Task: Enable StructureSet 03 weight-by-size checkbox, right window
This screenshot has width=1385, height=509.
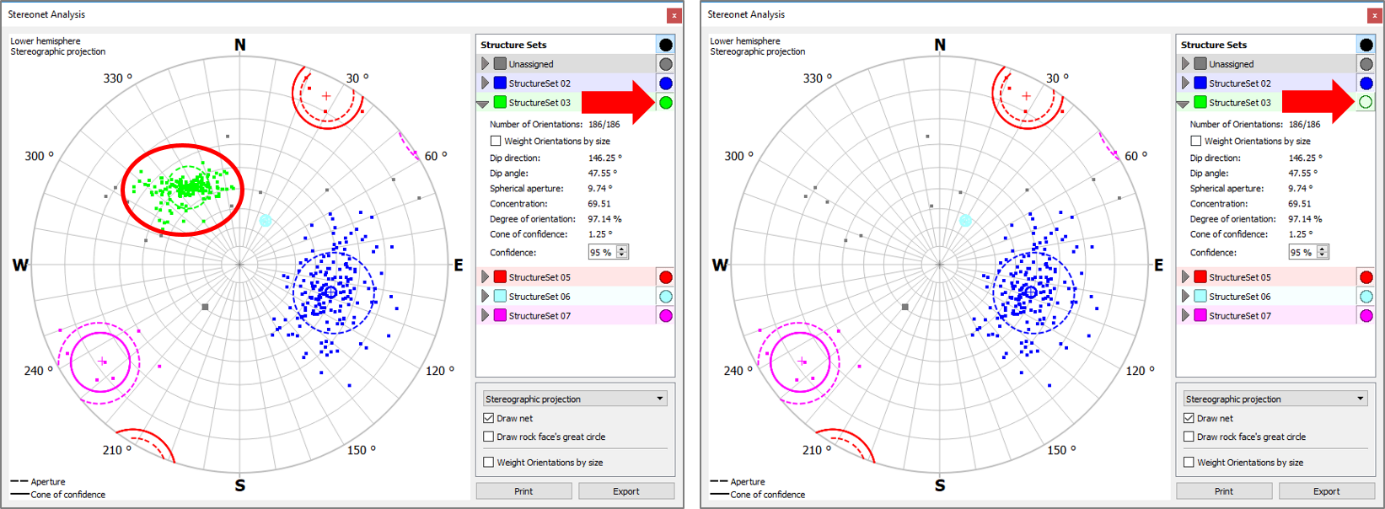Action: click(x=1196, y=141)
